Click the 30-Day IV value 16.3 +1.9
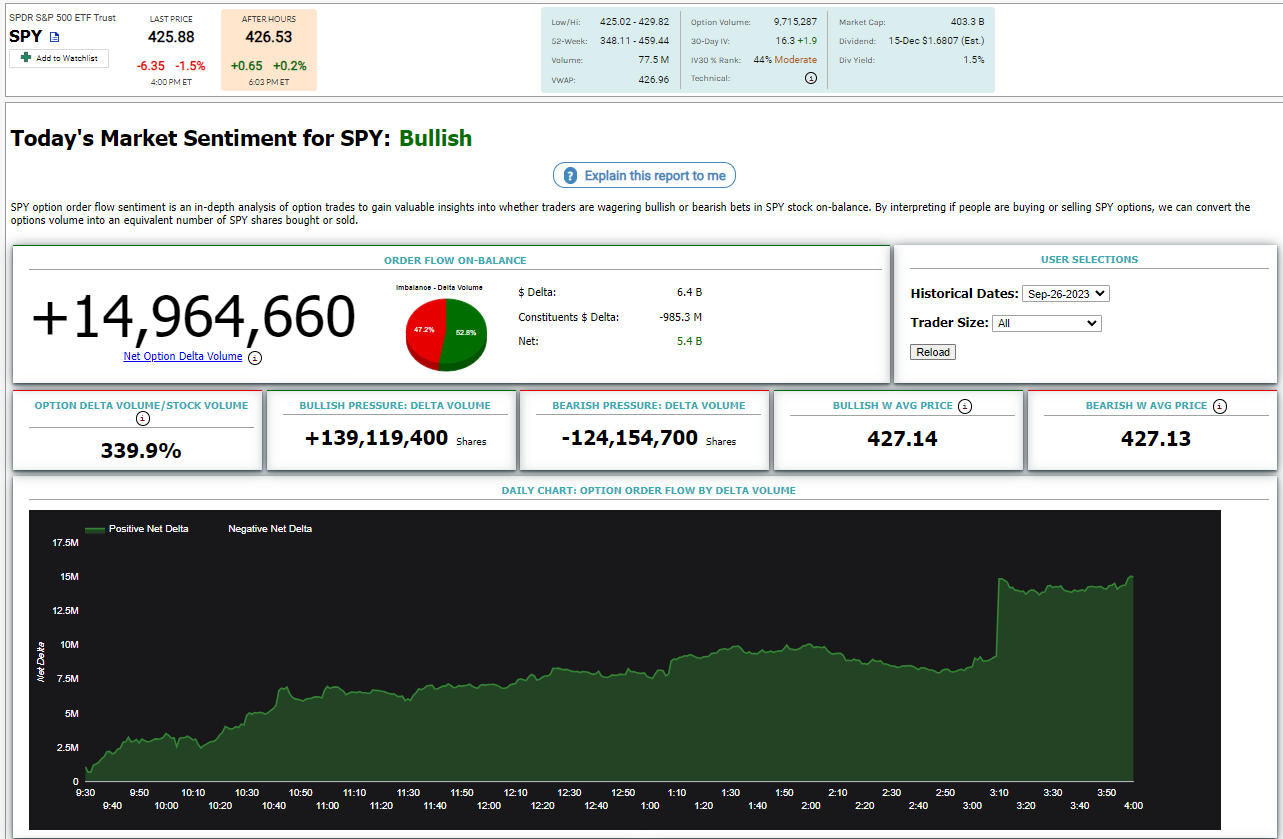The height and width of the screenshot is (839, 1283). tap(796, 41)
